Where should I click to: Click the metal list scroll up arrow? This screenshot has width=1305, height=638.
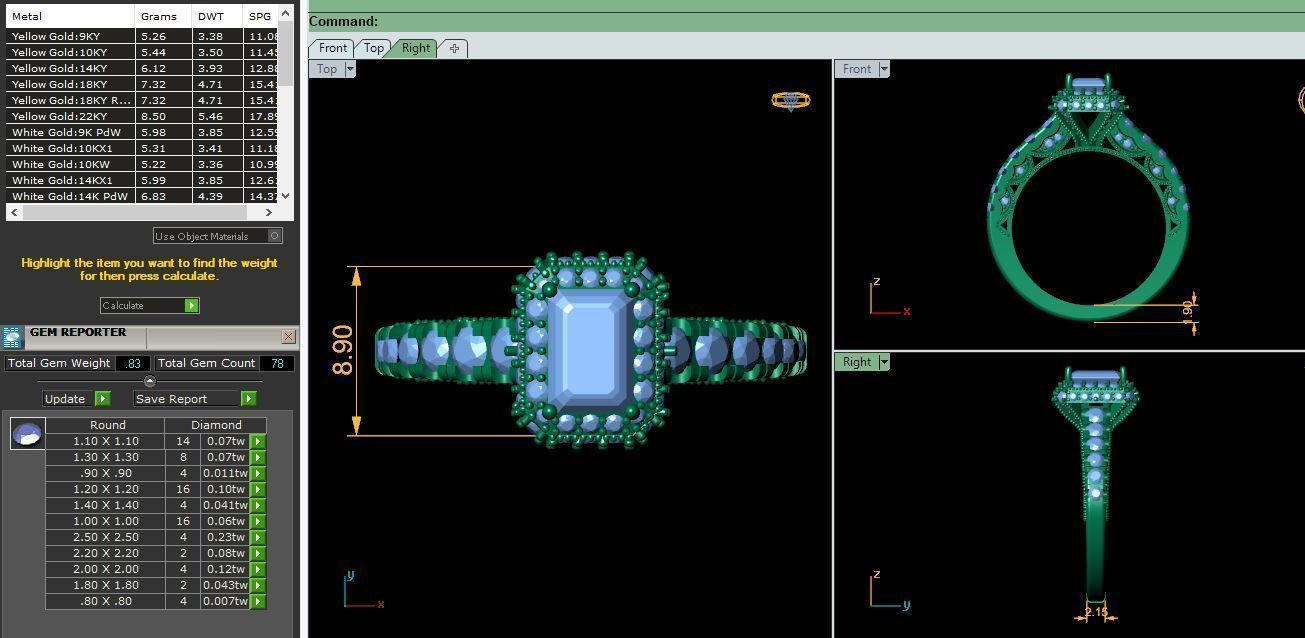pos(286,13)
